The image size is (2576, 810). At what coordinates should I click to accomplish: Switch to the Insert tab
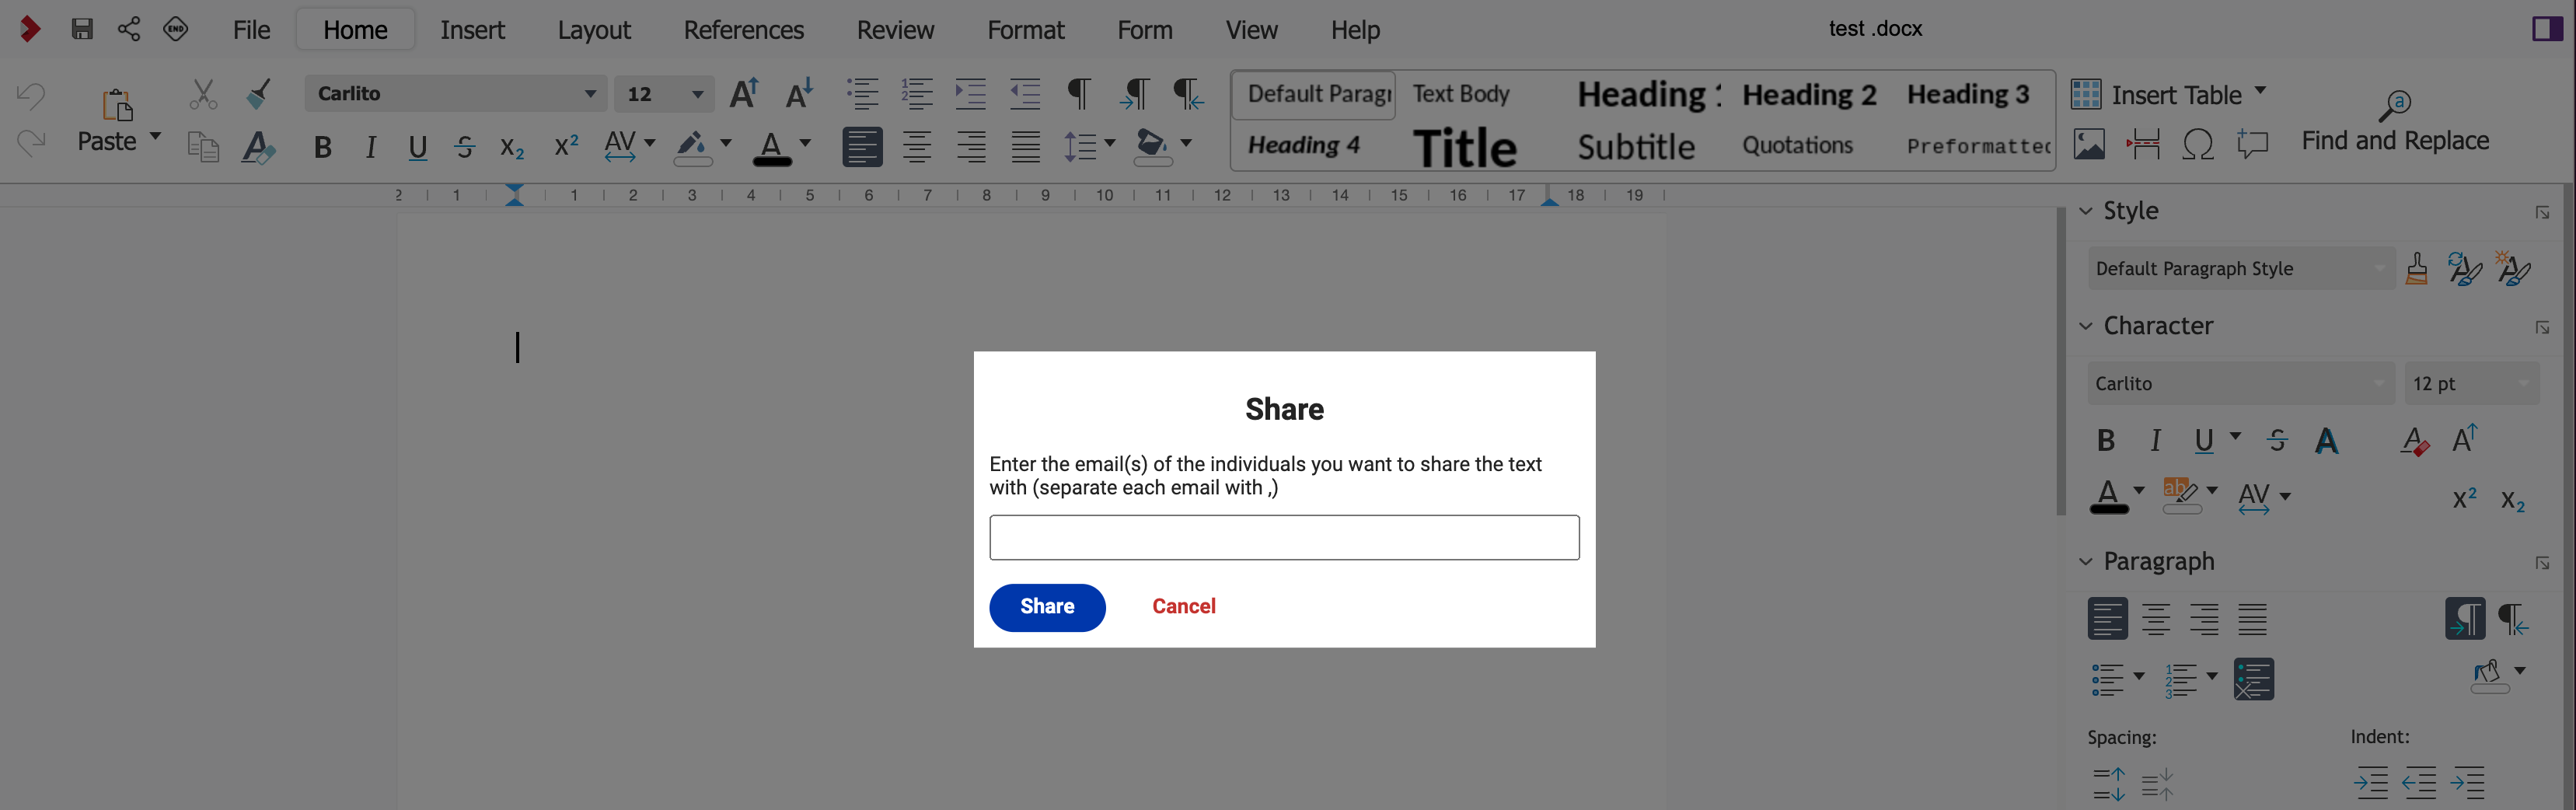point(472,30)
